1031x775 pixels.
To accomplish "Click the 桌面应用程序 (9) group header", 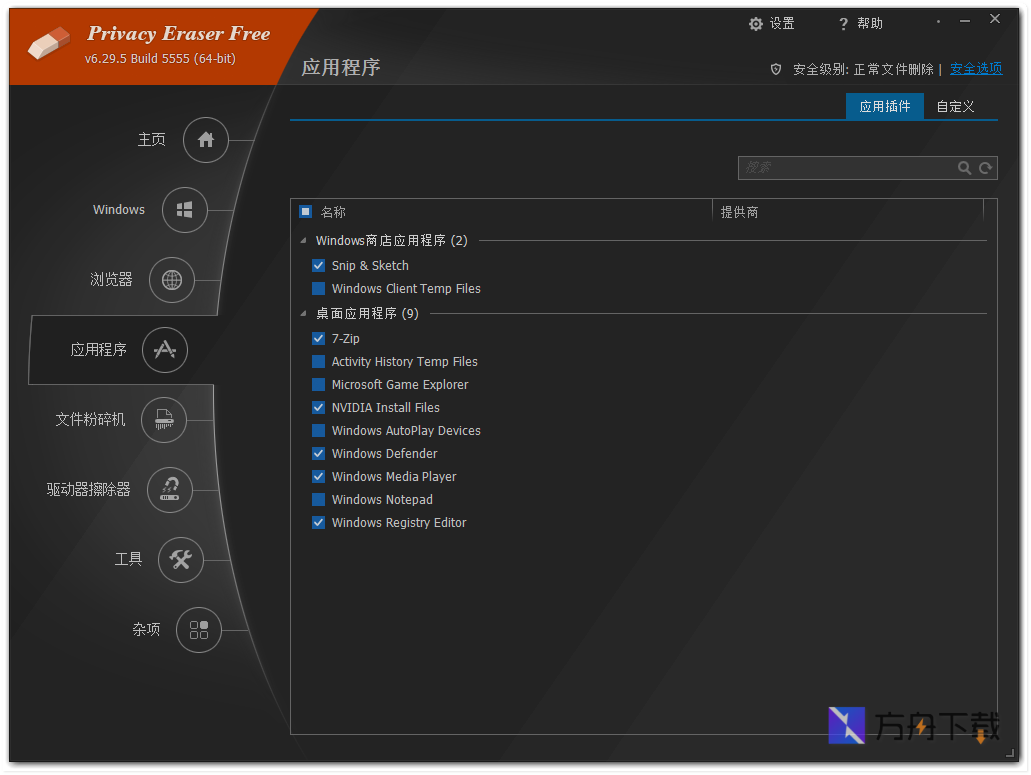I will 367,314.
